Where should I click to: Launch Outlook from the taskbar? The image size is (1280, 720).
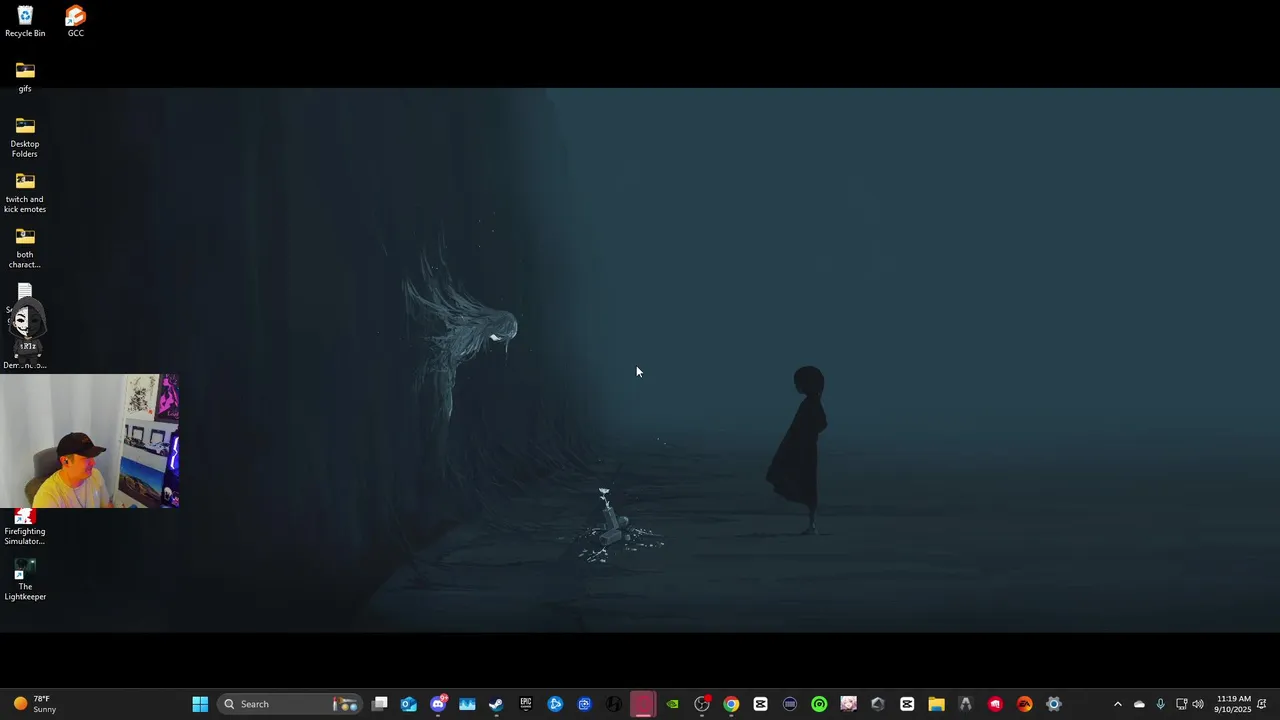point(409,704)
